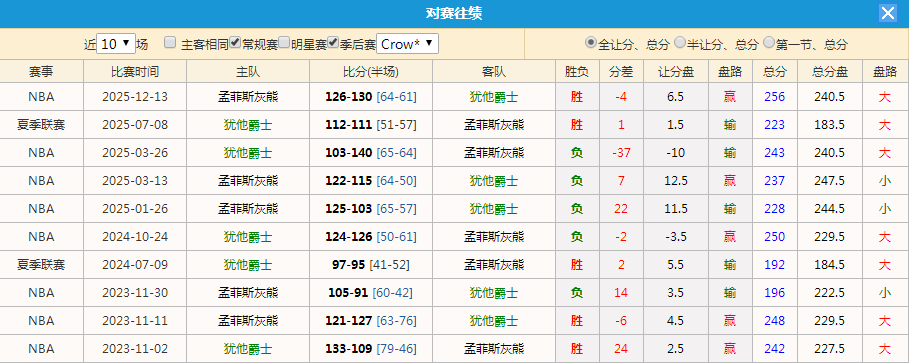Click the 比赛时间 column header
The height and width of the screenshot is (363, 909).
(135, 71)
